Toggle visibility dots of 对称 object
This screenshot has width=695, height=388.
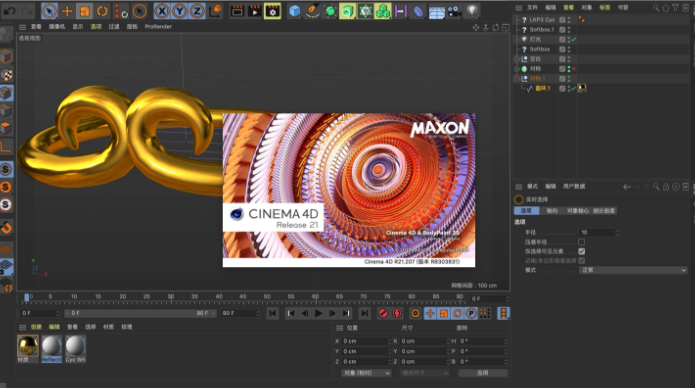pyautogui.click(x=569, y=69)
